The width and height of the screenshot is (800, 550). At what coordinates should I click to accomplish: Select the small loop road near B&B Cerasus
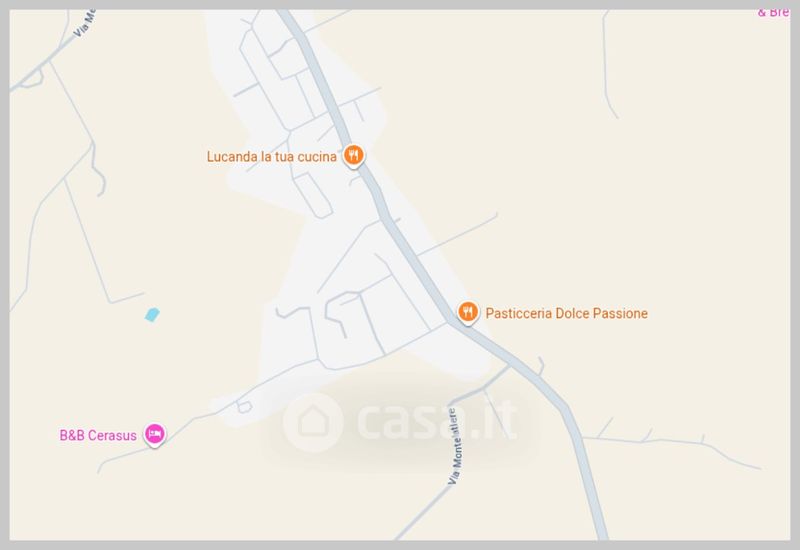click(x=244, y=407)
